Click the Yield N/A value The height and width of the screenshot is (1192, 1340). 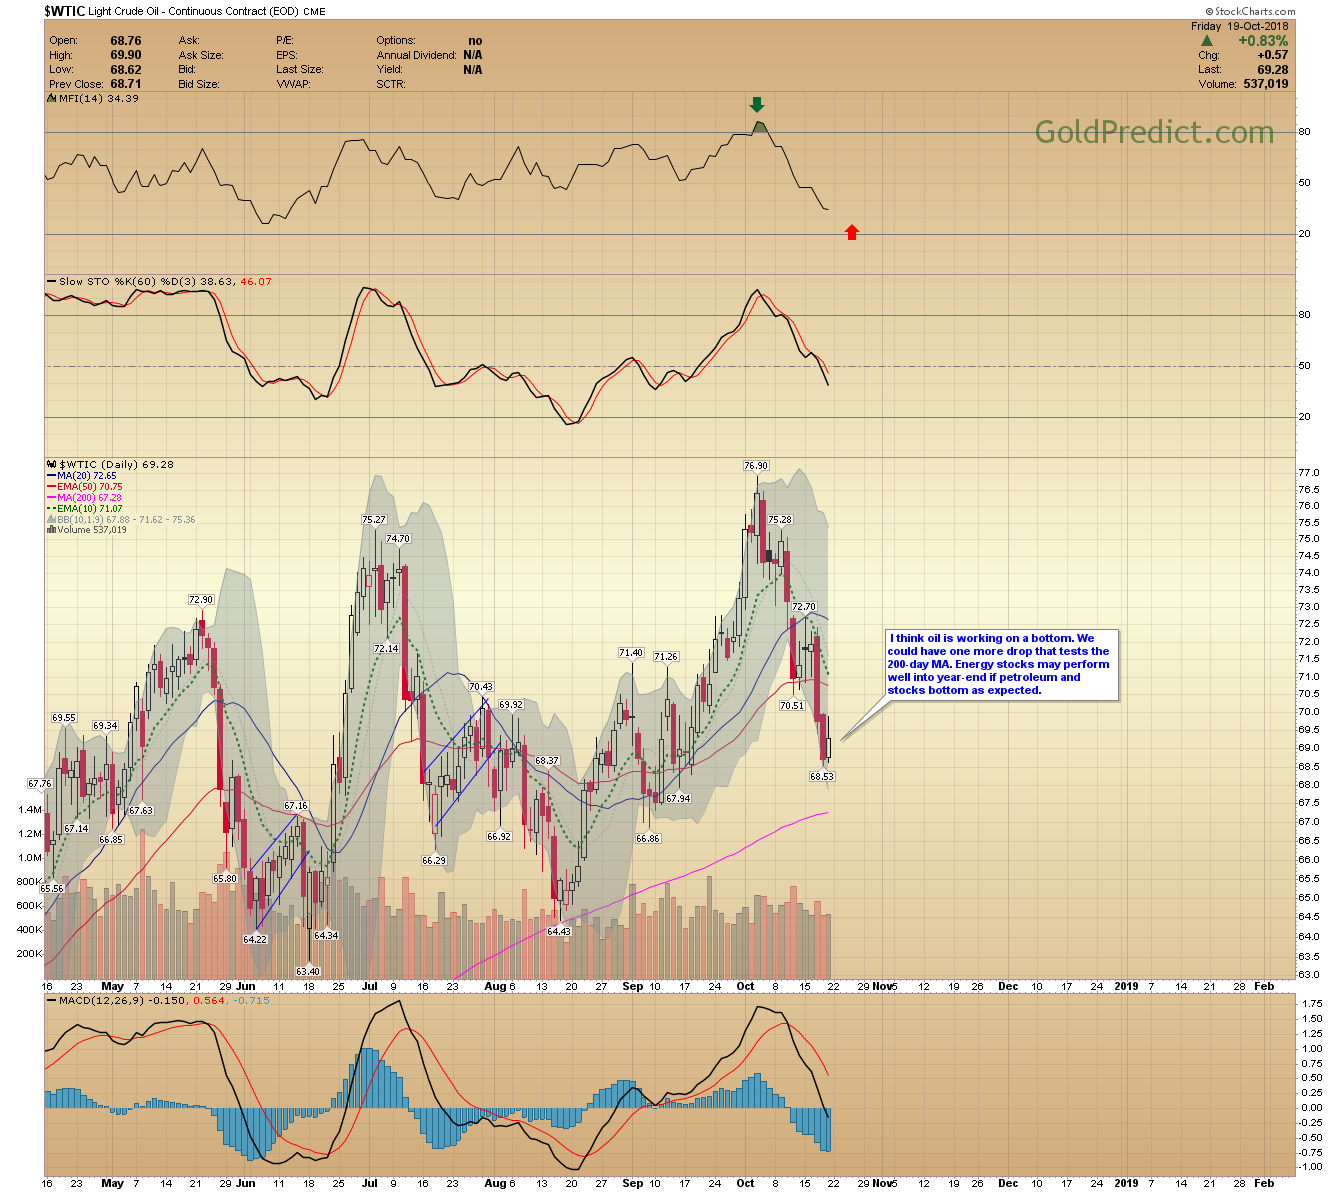(x=473, y=70)
